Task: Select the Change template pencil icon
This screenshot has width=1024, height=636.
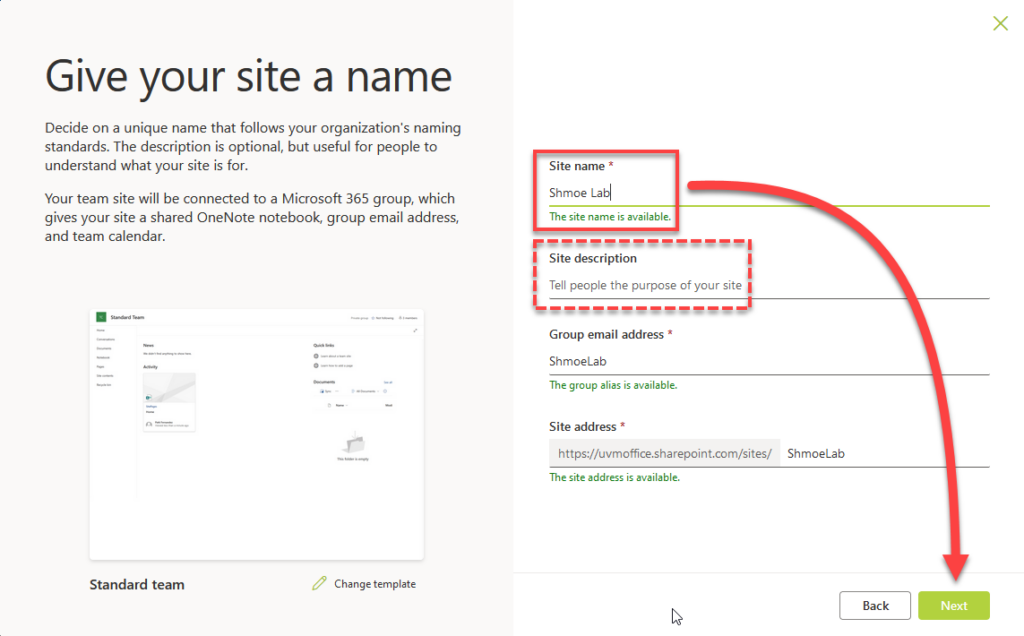Action: tap(320, 584)
